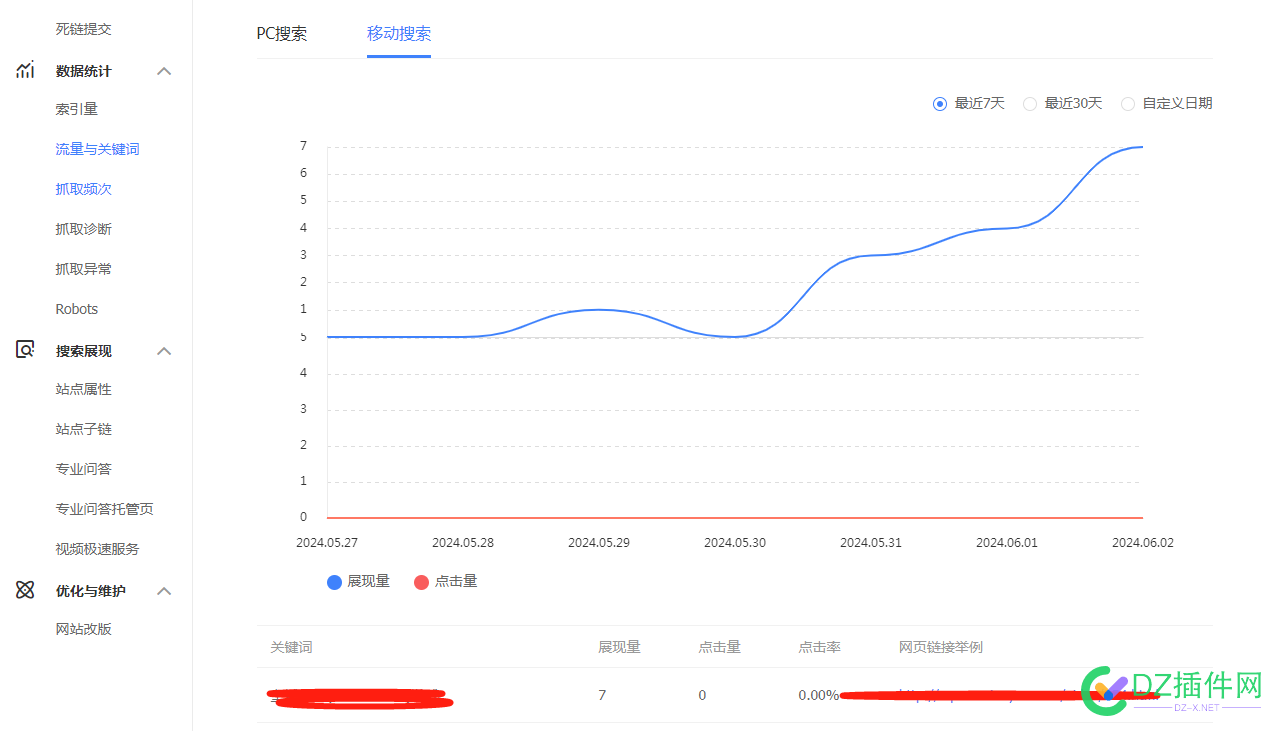Open 专业问答托管页 in the sidebar

(x=105, y=509)
